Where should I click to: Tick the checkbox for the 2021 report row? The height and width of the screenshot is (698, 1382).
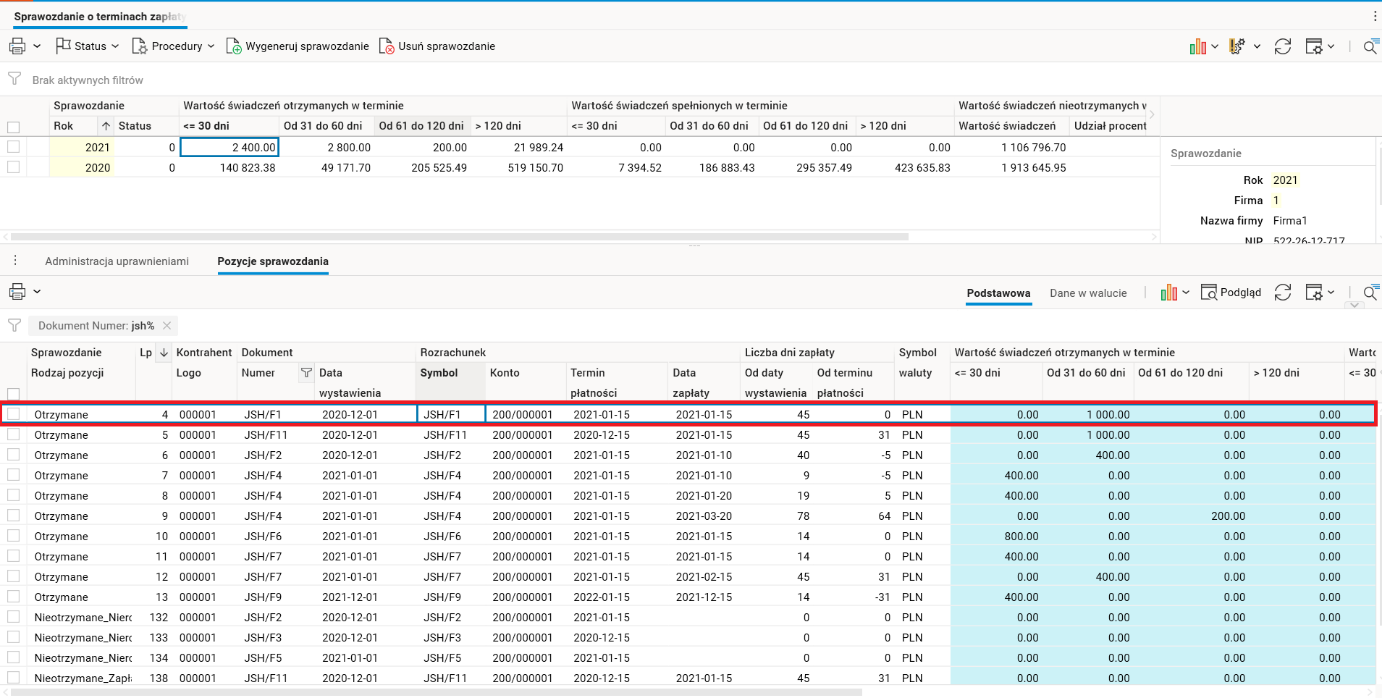pos(13,147)
